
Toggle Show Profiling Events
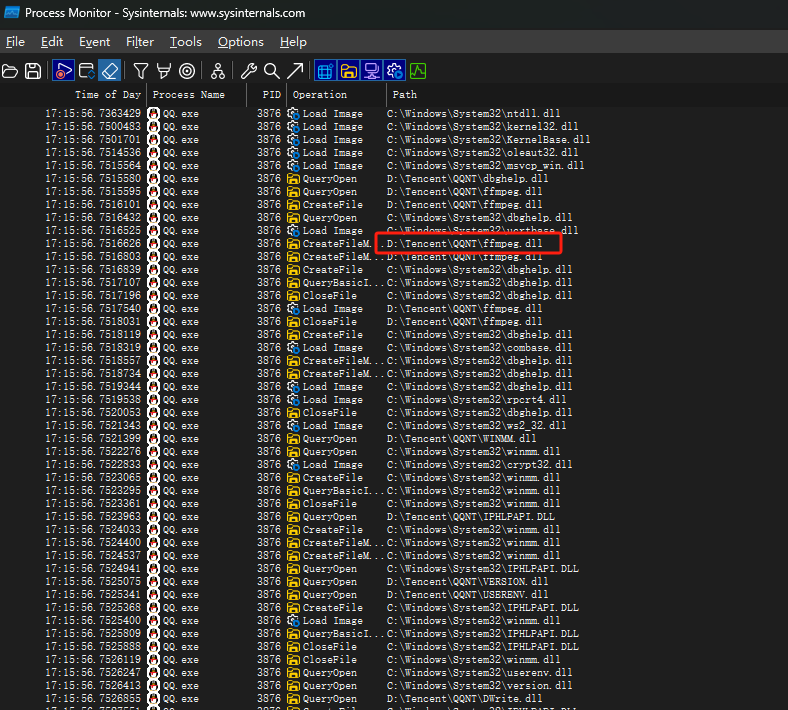(x=418, y=71)
